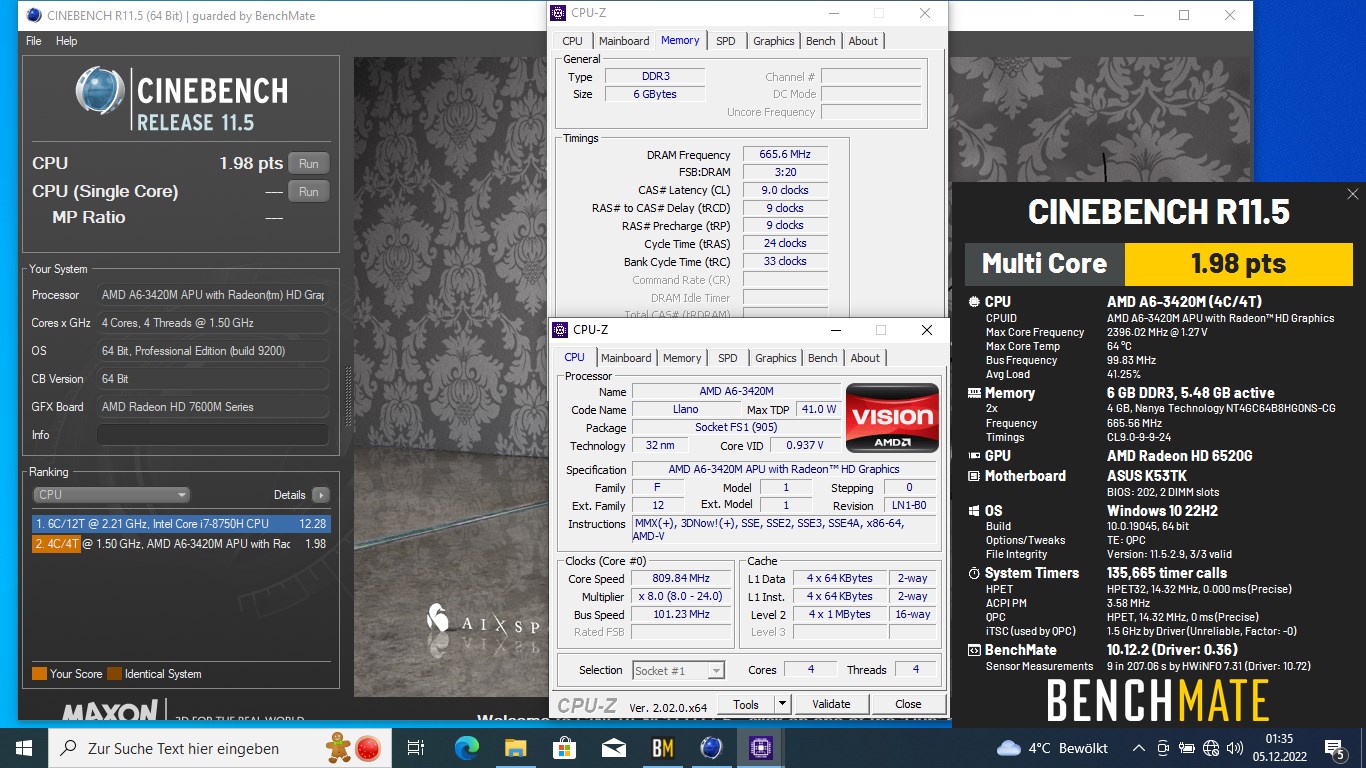Click the Processor field in Your System
This screenshot has width=1366, height=768.
[213, 295]
